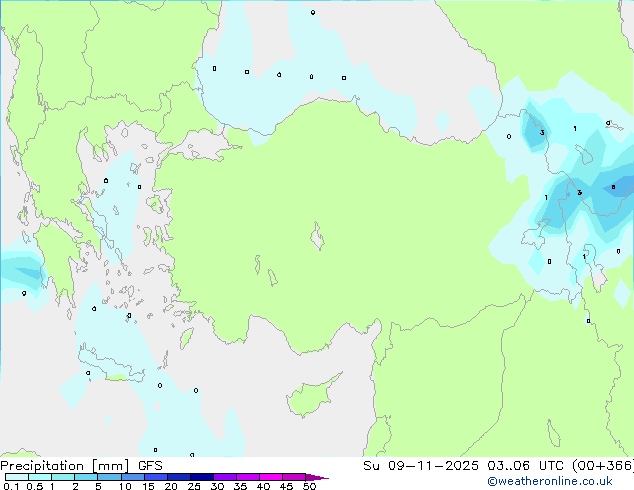Click the '20' legend value label
634x490 pixels.
[171, 486]
